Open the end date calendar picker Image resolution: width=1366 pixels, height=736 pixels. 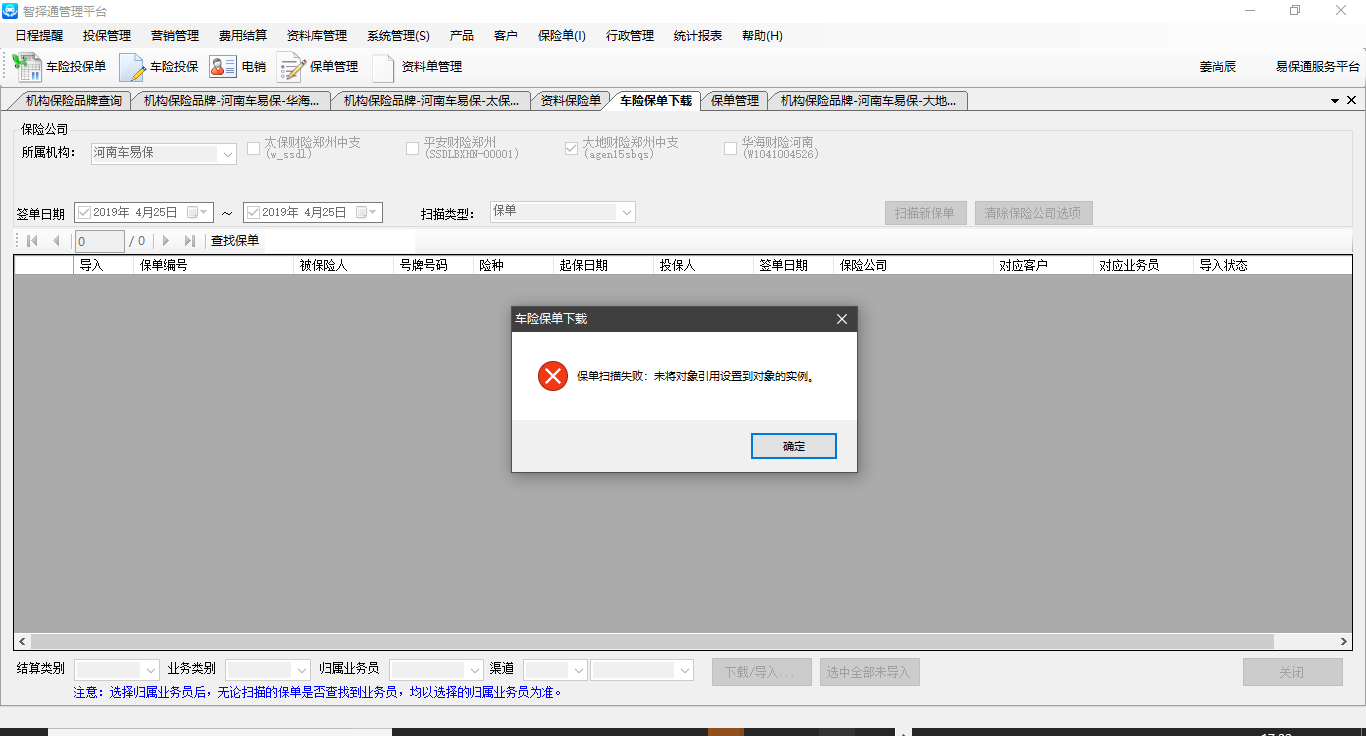(x=367, y=212)
